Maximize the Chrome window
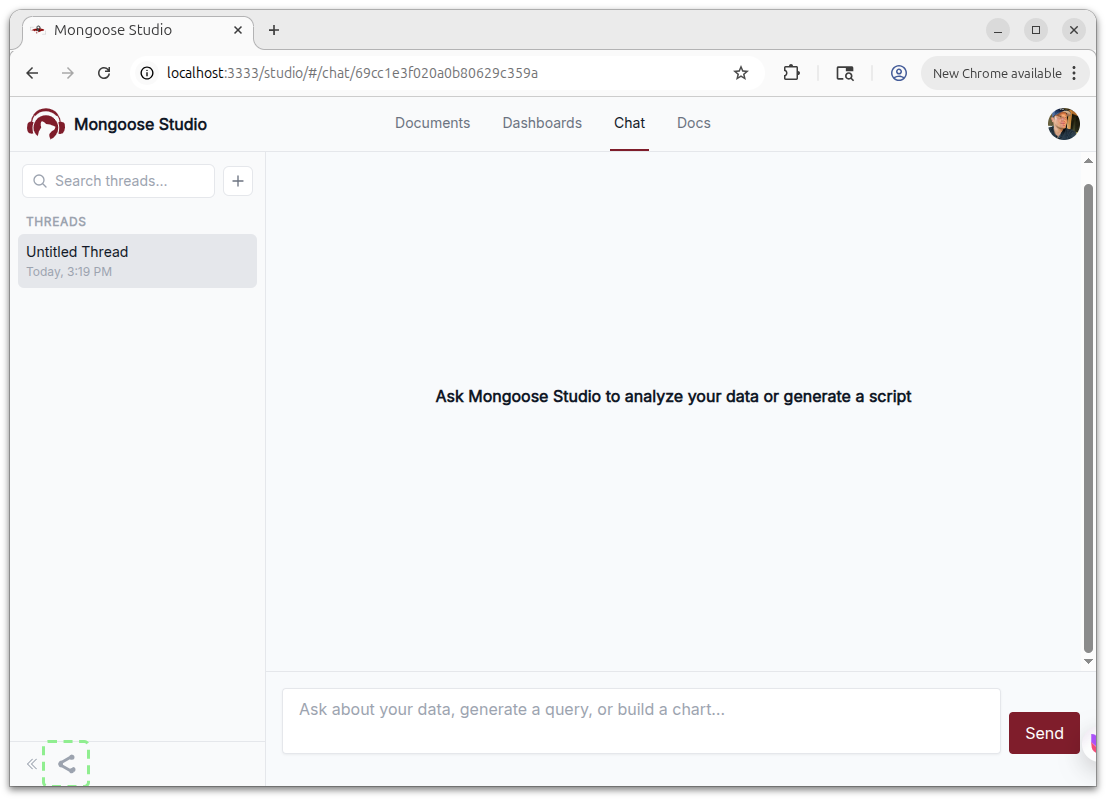This screenshot has height=799, width=1106. 1035,30
